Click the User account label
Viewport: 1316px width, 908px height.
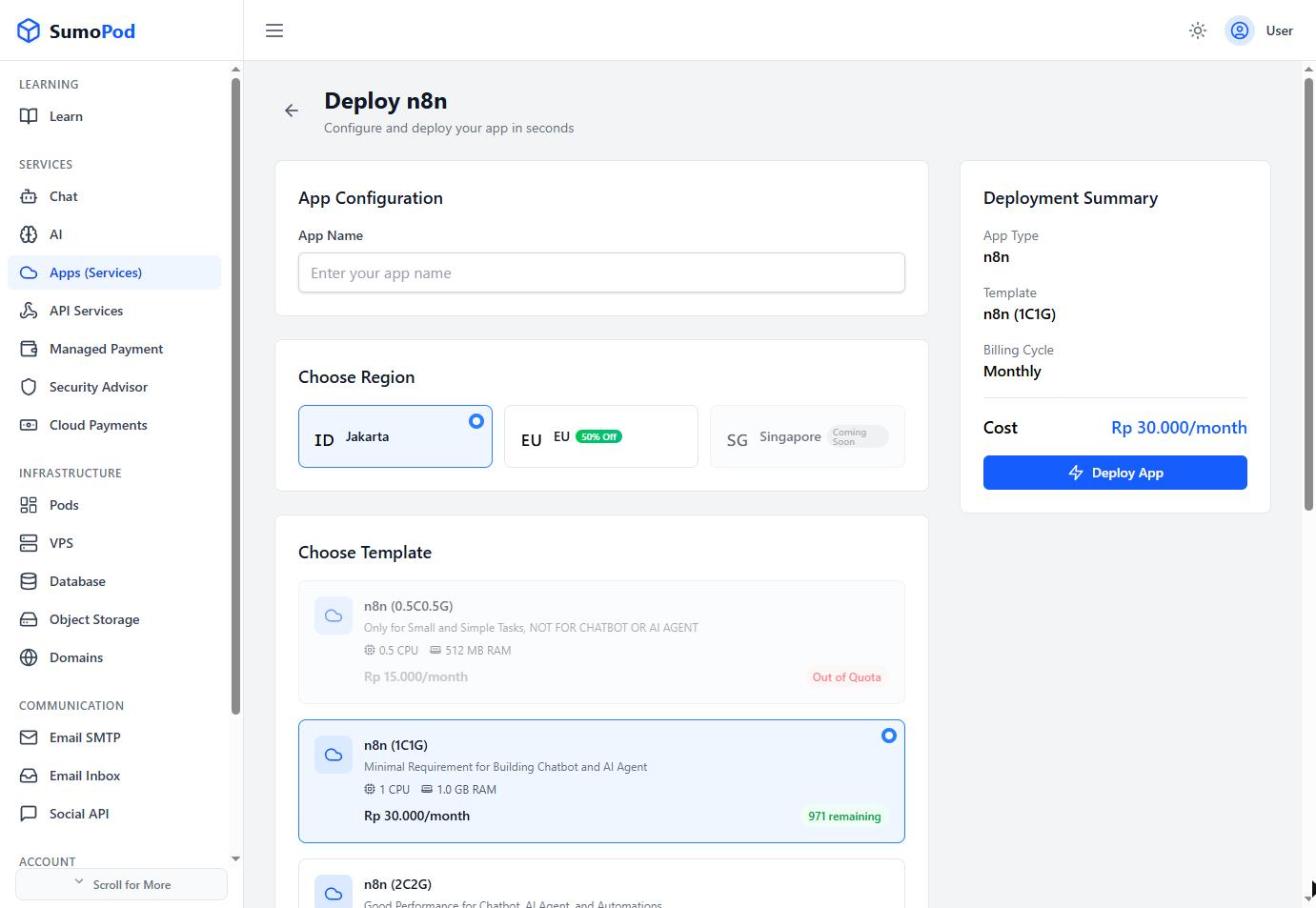[1279, 31]
